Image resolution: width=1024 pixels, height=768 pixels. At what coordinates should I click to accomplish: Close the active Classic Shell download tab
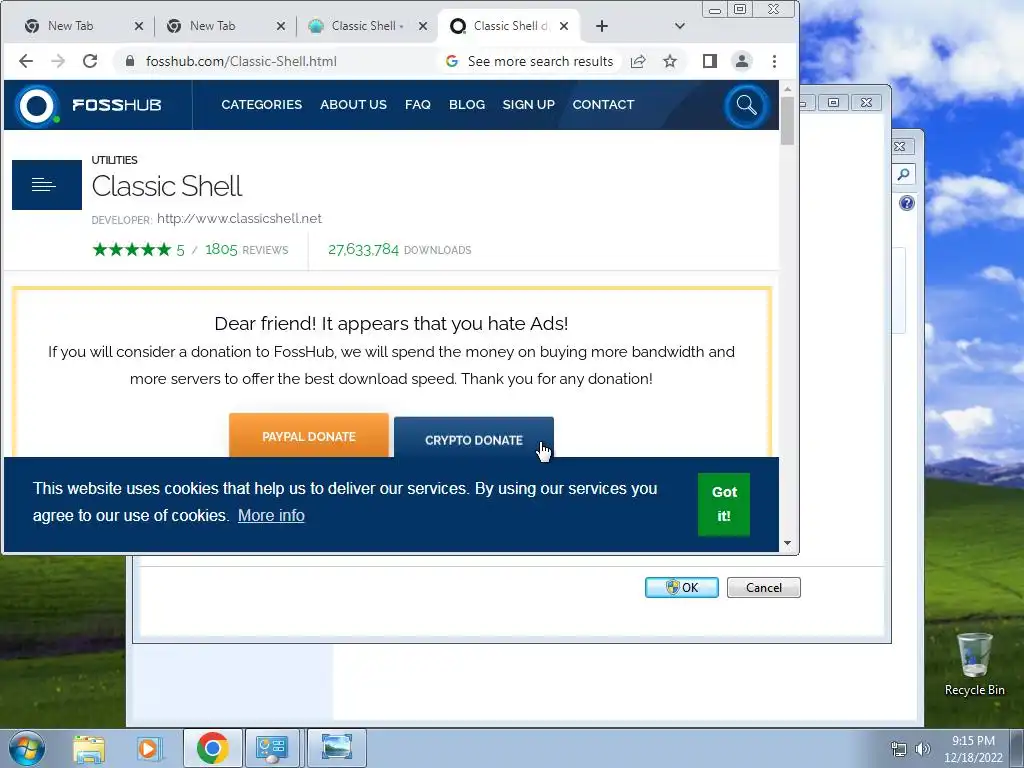point(564,26)
